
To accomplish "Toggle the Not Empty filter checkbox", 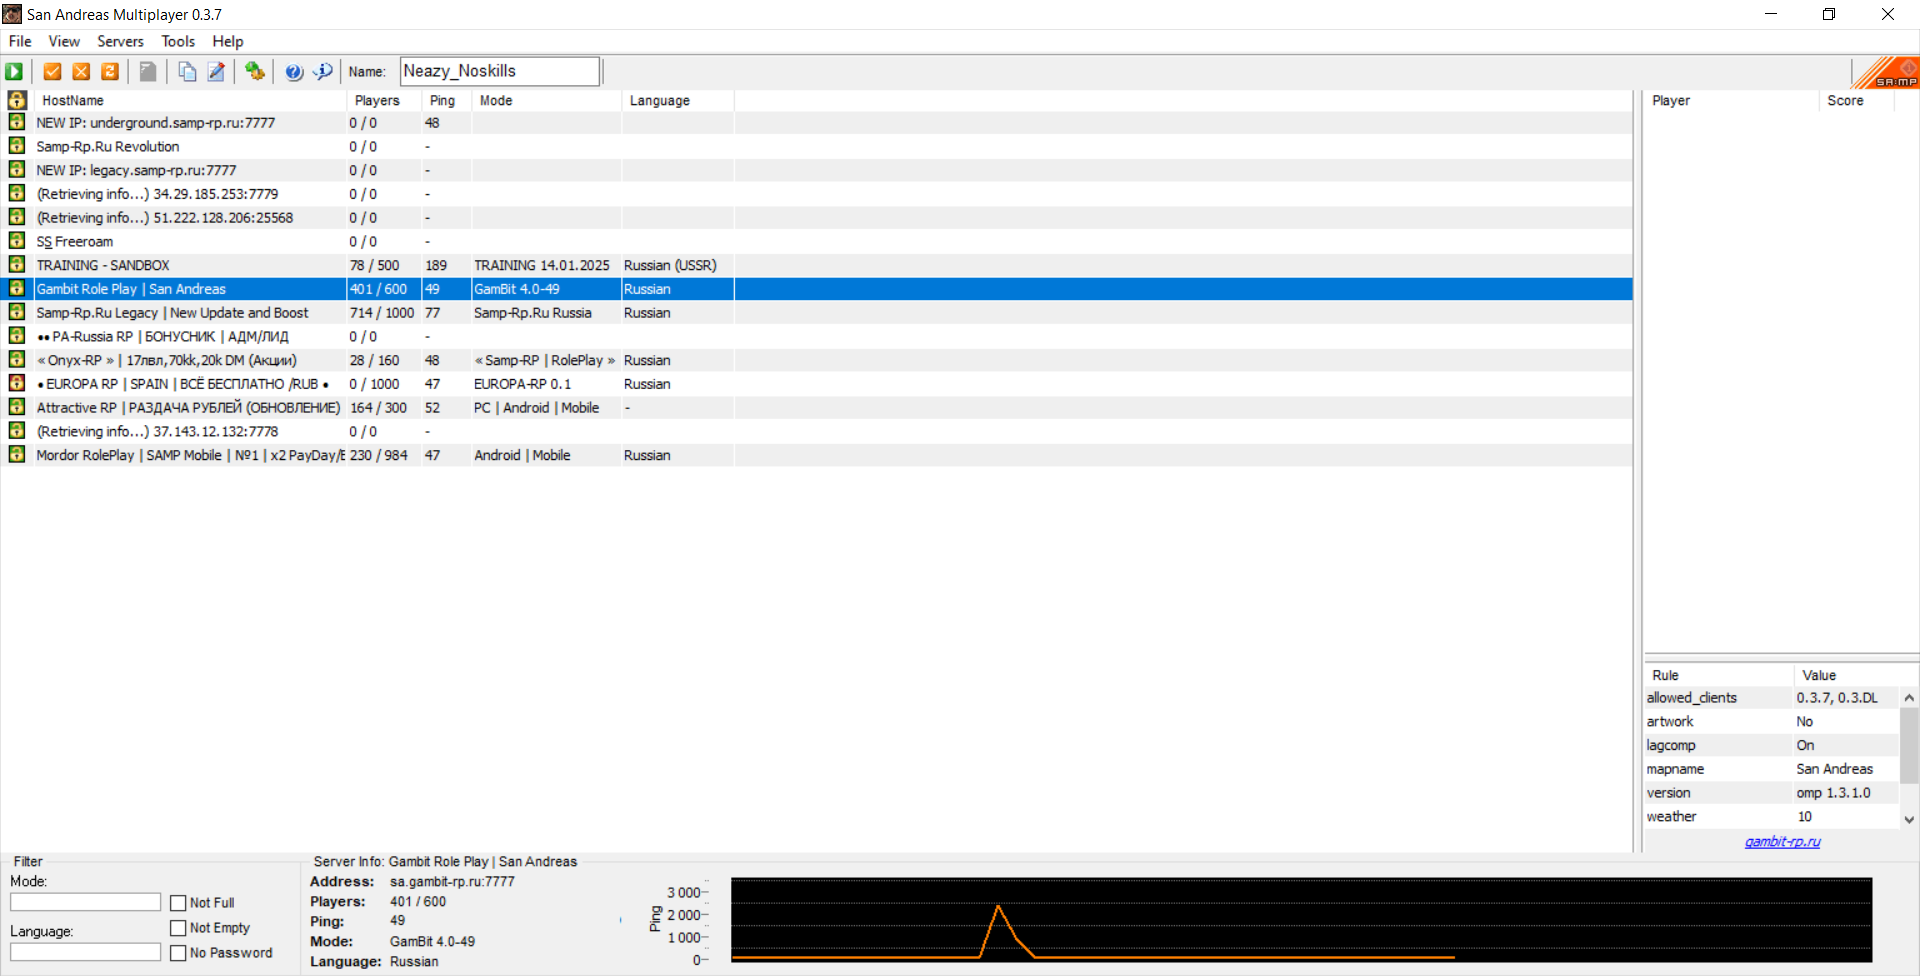I will (x=179, y=928).
